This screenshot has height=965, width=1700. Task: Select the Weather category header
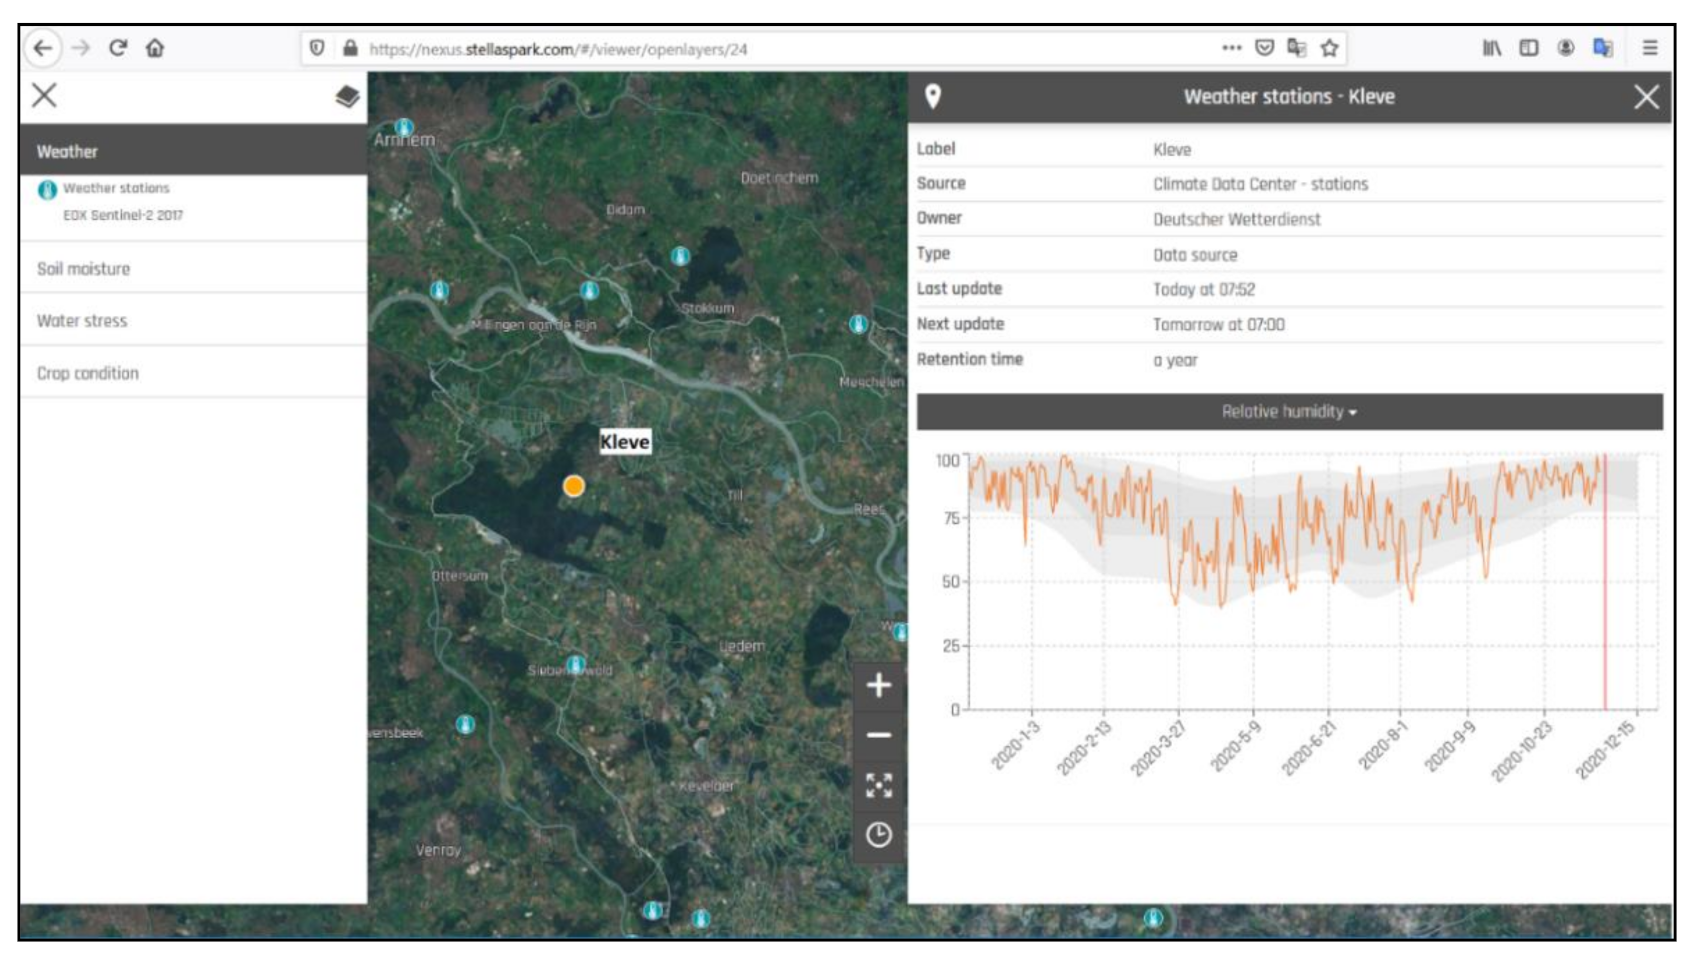click(68, 152)
